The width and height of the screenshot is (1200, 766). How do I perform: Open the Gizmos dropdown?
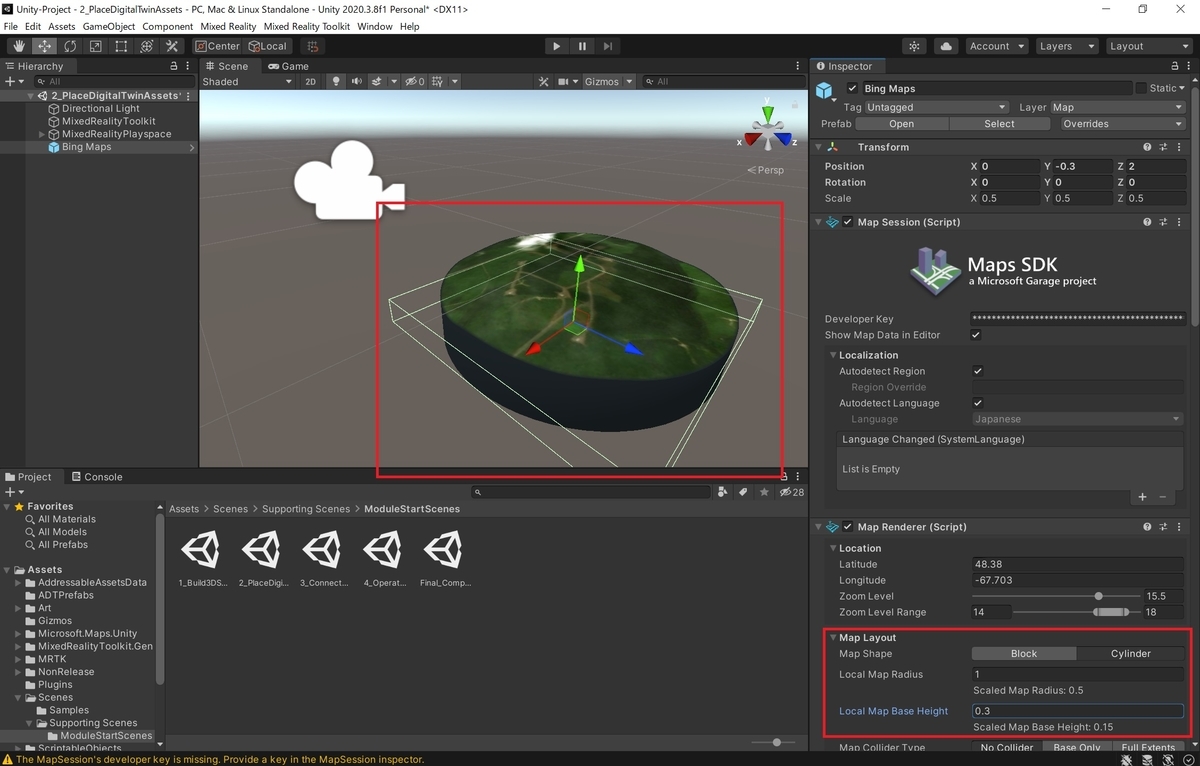tap(608, 81)
